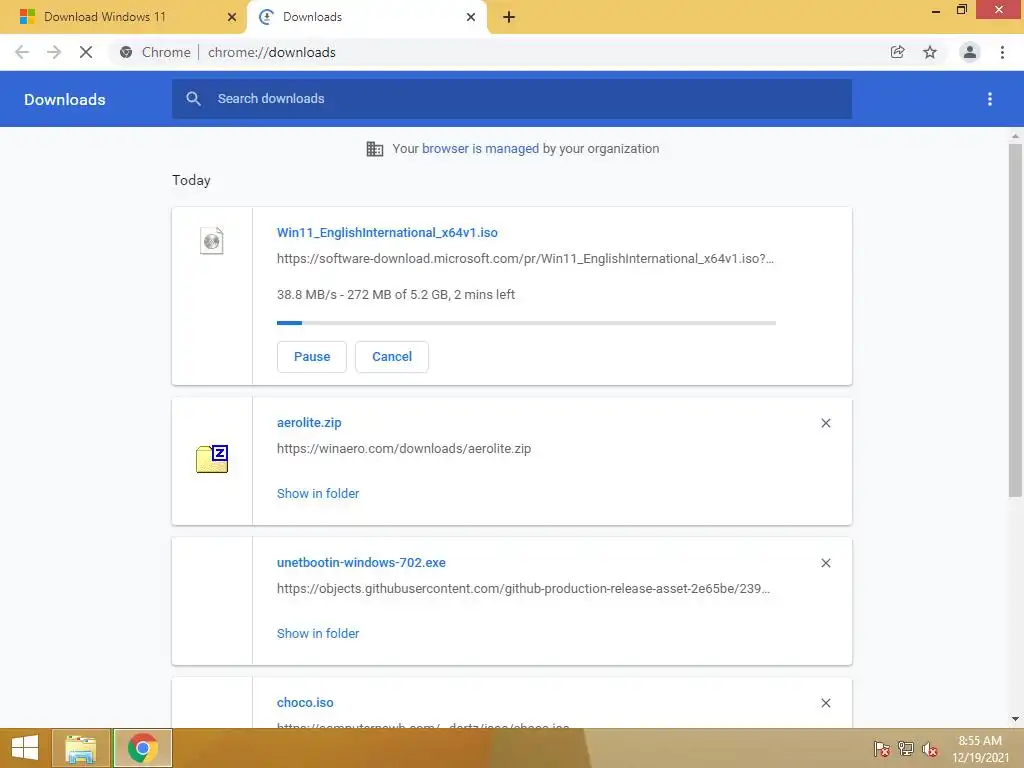Remove unetbootin-windows-702.exe from the list

tap(825, 563)
